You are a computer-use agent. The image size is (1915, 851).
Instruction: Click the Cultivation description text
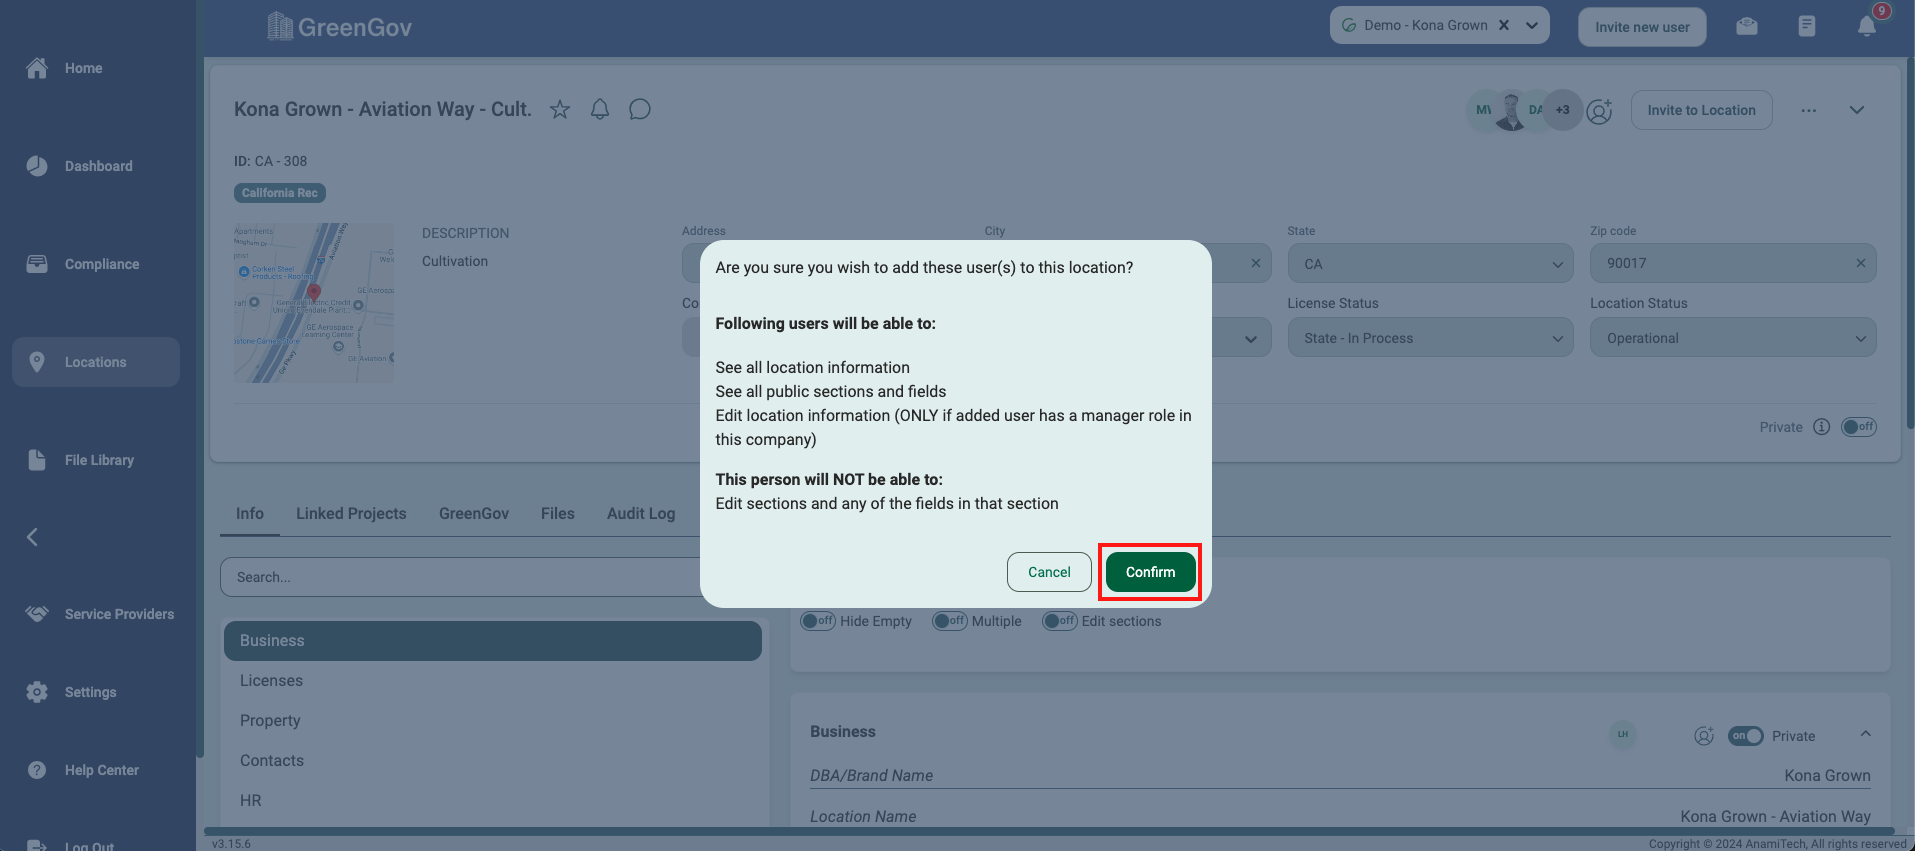(455, 261)
